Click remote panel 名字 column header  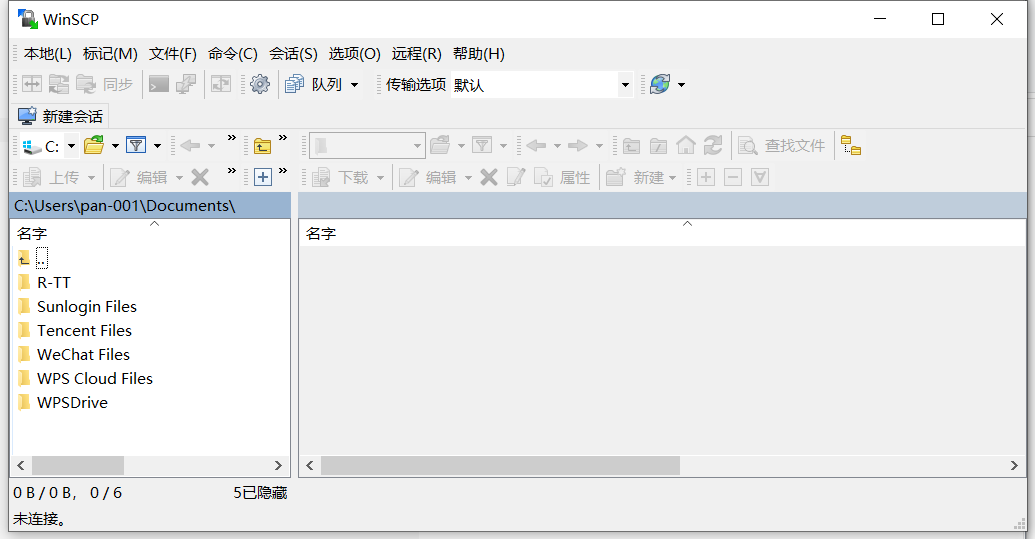coord(662,233)
